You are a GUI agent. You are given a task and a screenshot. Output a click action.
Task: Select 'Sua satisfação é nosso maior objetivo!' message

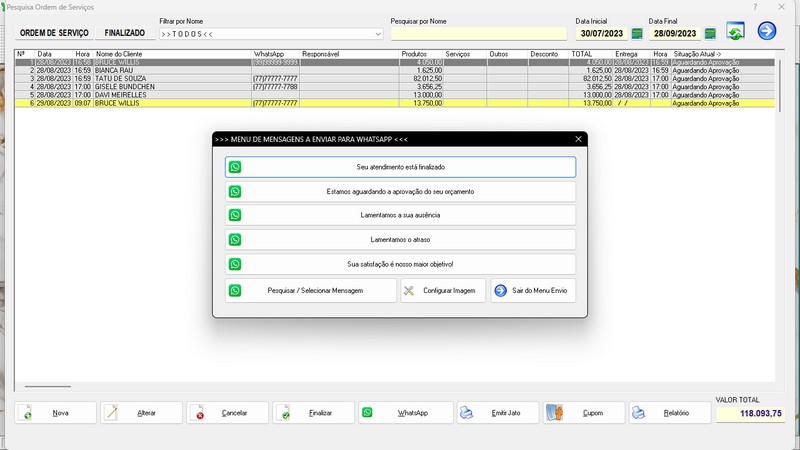click(x=400, y=264)
